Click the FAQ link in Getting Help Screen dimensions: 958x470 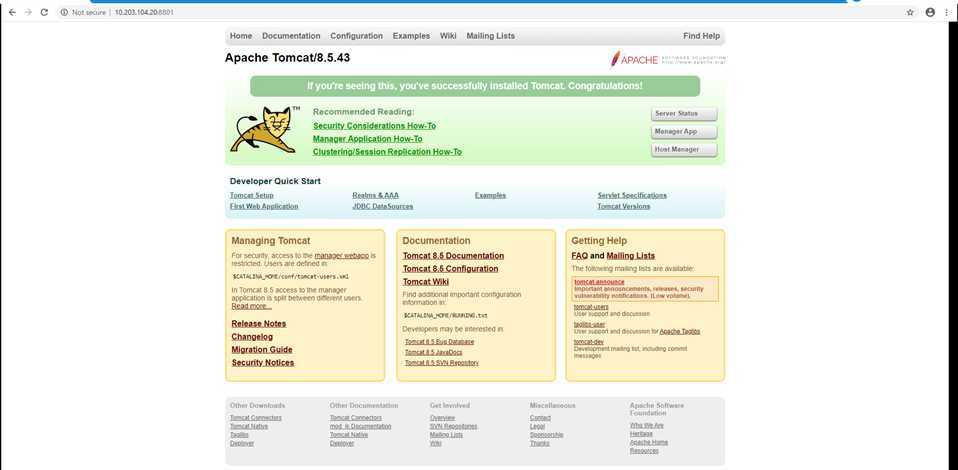579,256
